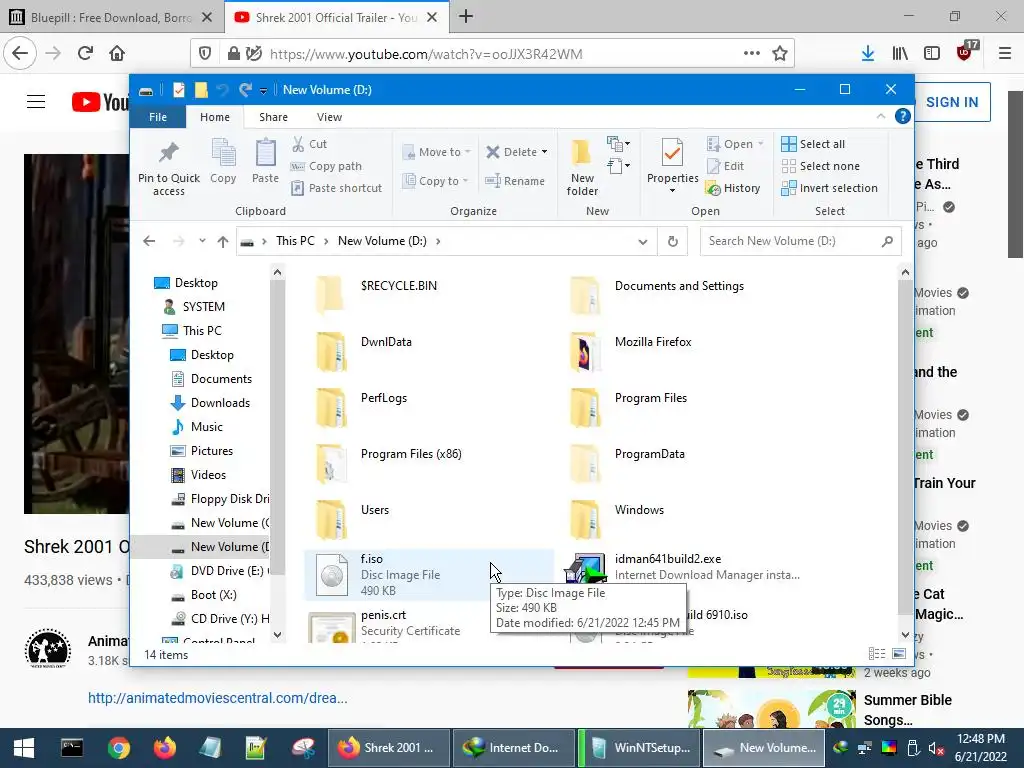Expand the Open dropdown arrow
The width and height of the screenshot is (1024, 768).
(761, 144)
